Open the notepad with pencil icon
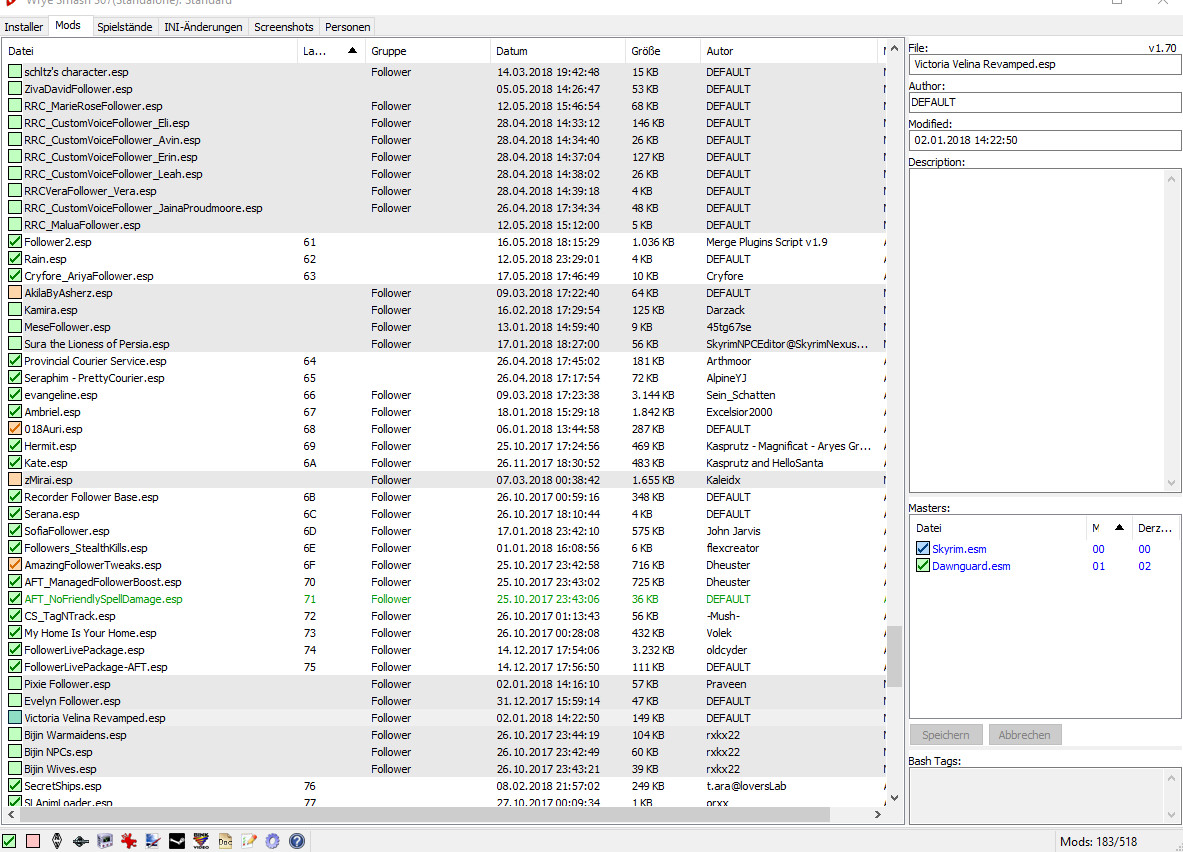This screenshot has height=852, width=1183. (249, 841)
